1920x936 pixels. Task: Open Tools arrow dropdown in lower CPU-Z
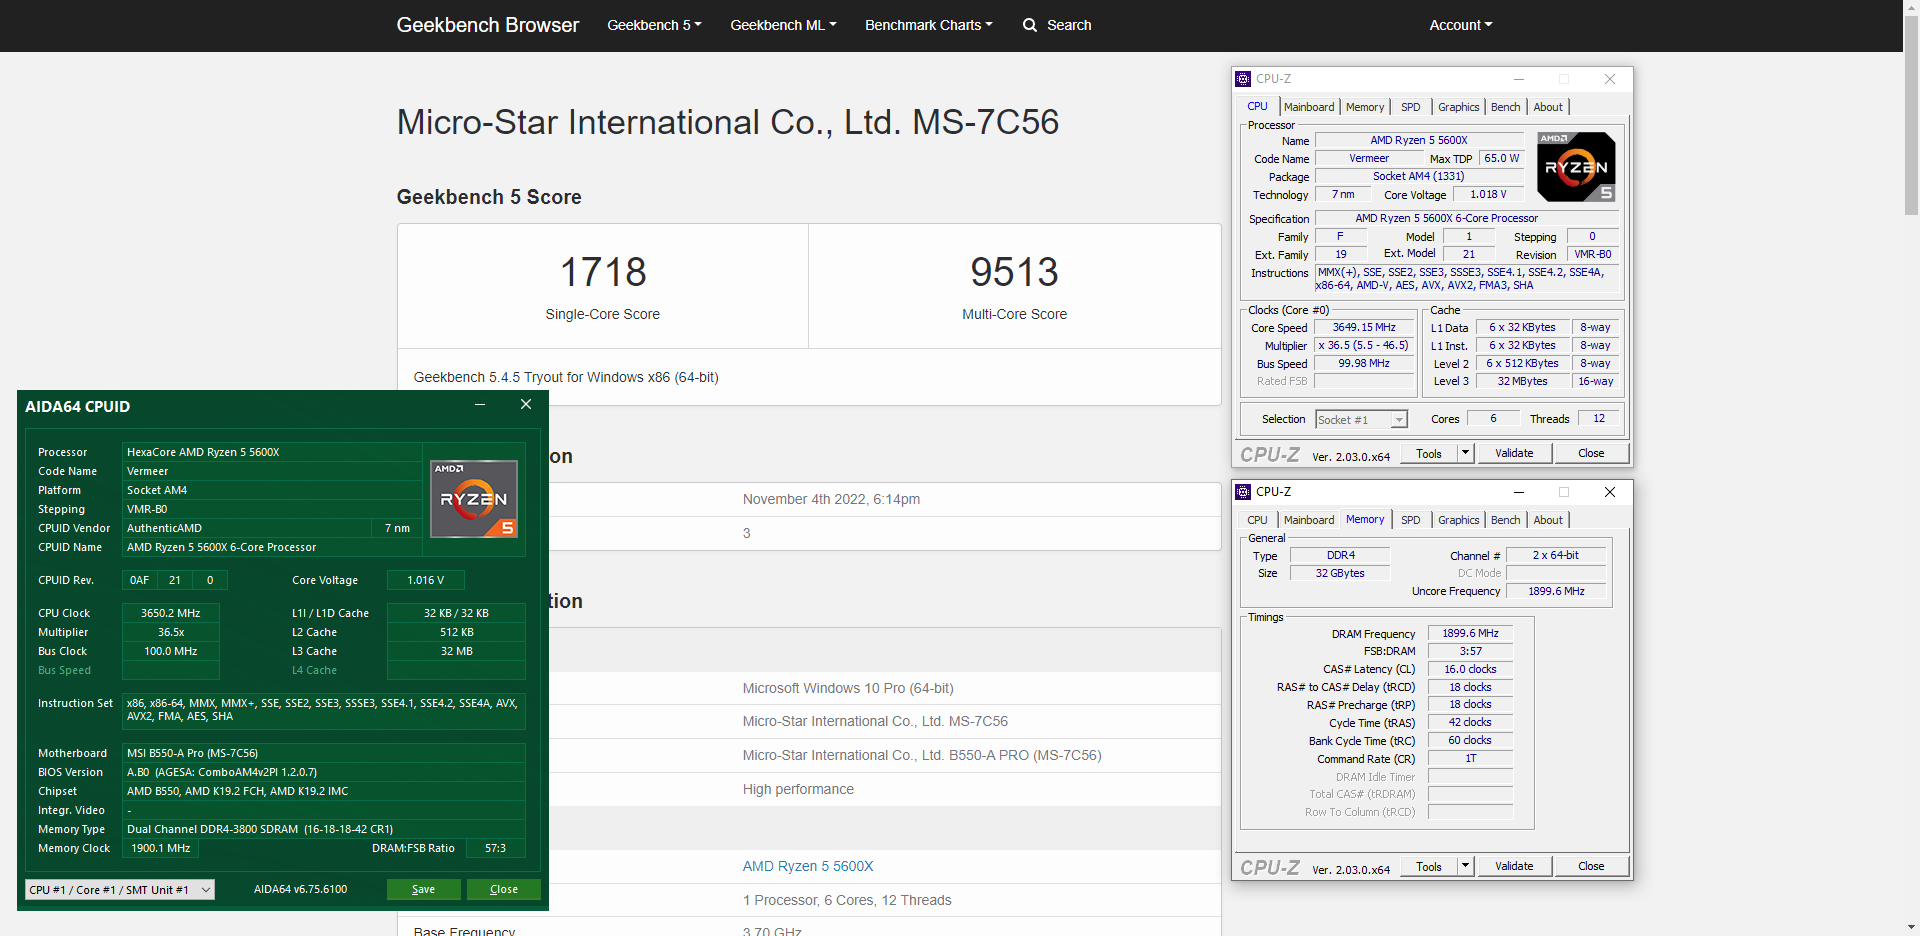1466,867
